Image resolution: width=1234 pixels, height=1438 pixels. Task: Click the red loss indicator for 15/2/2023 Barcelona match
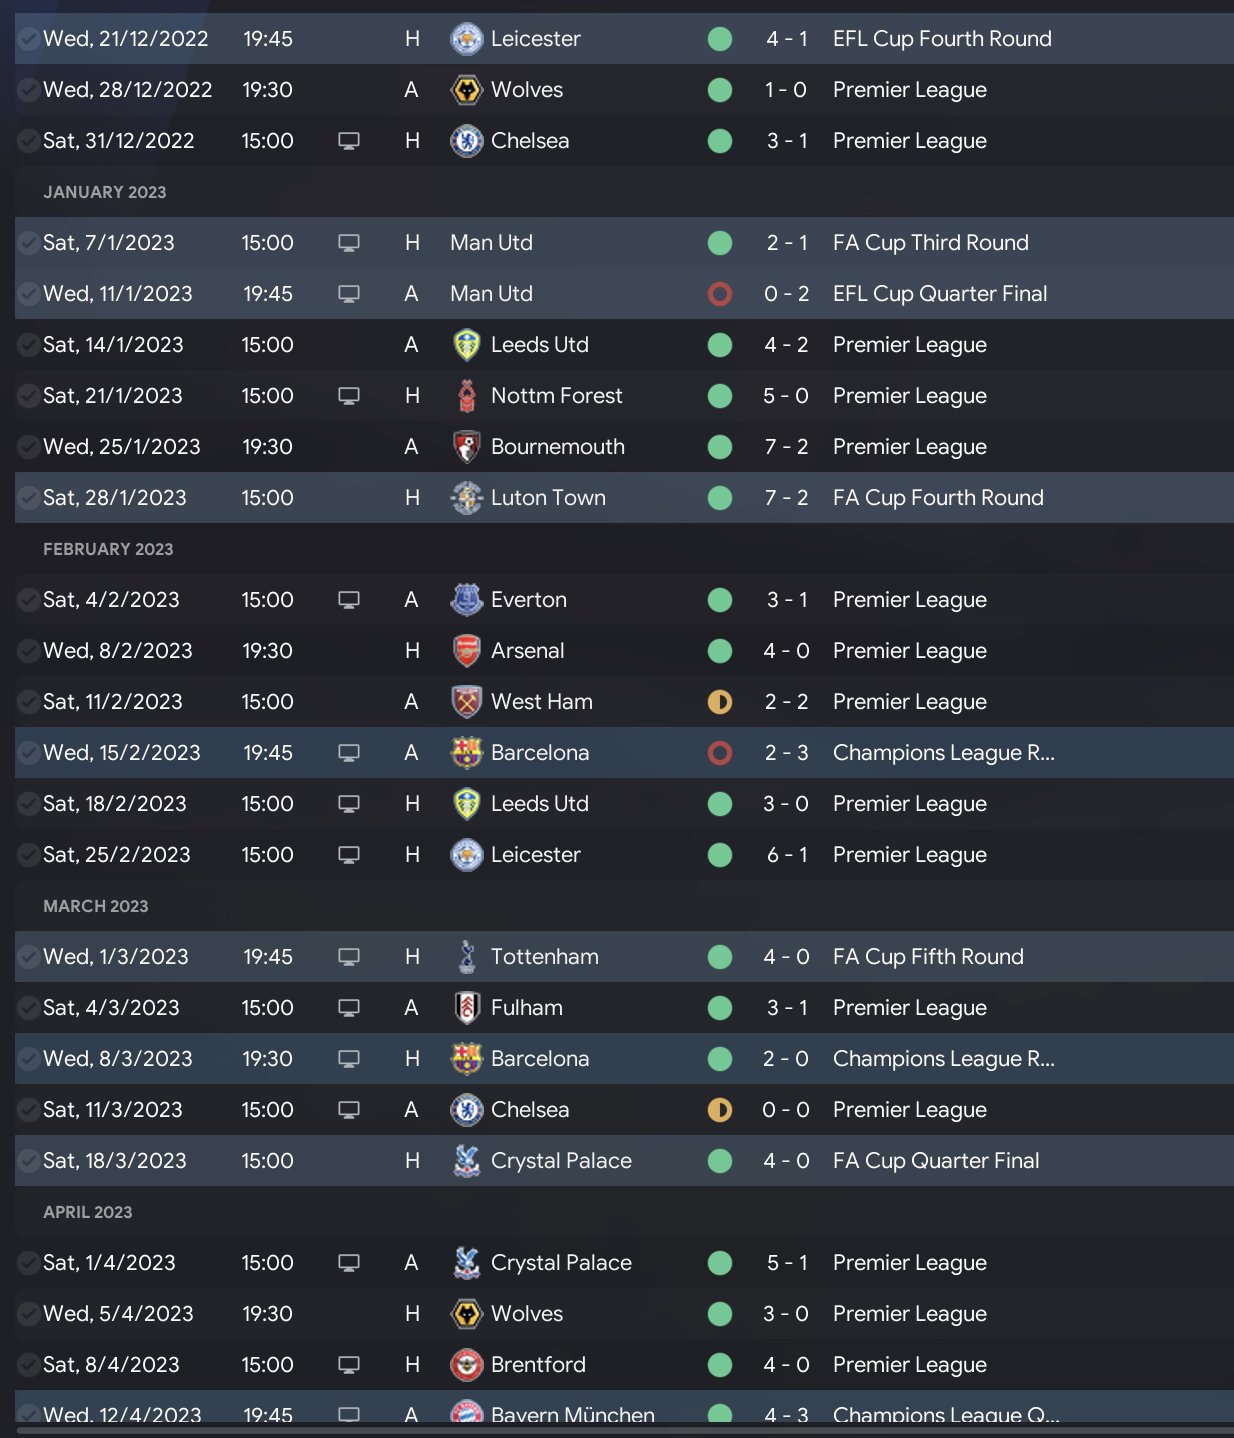point(720,753)
